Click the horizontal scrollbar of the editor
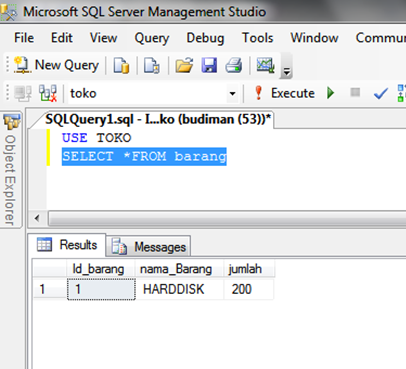This screenshot has height=369, width=406. click(x=227, y=219)
